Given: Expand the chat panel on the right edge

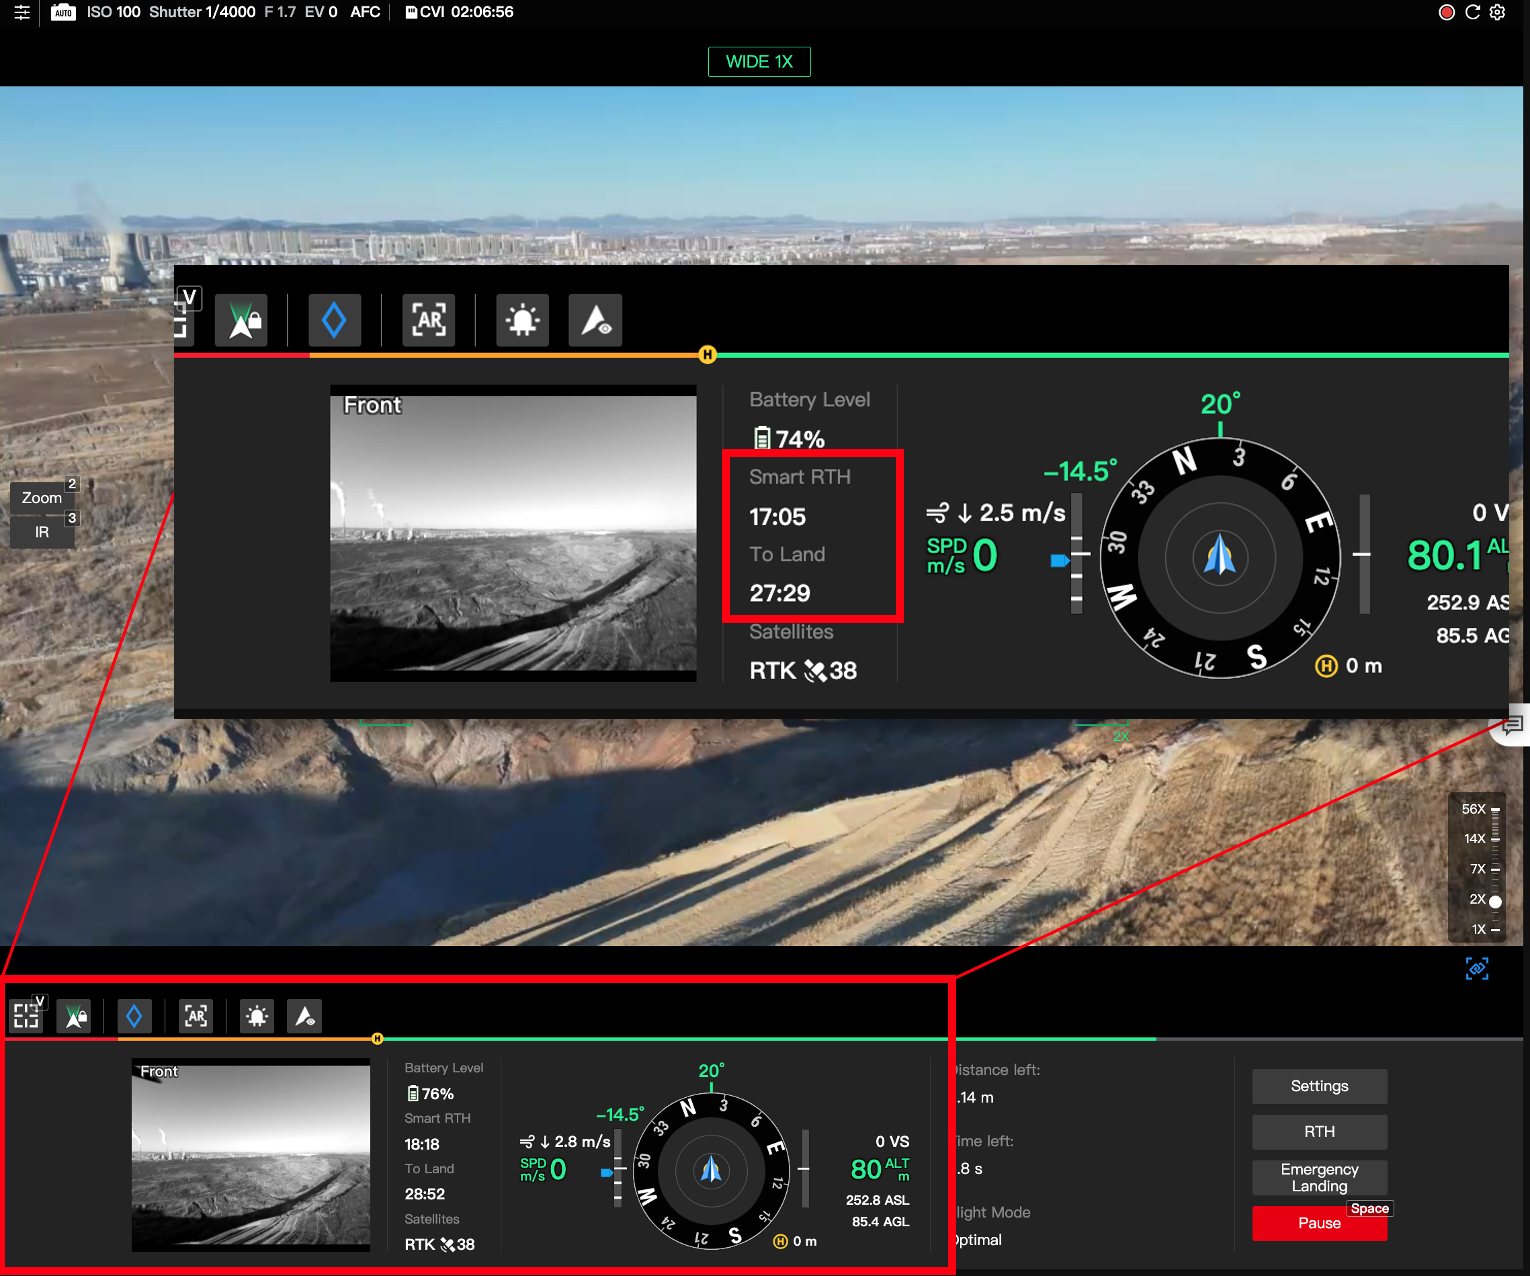Looking at the screenshot, I should point(1511,725).
